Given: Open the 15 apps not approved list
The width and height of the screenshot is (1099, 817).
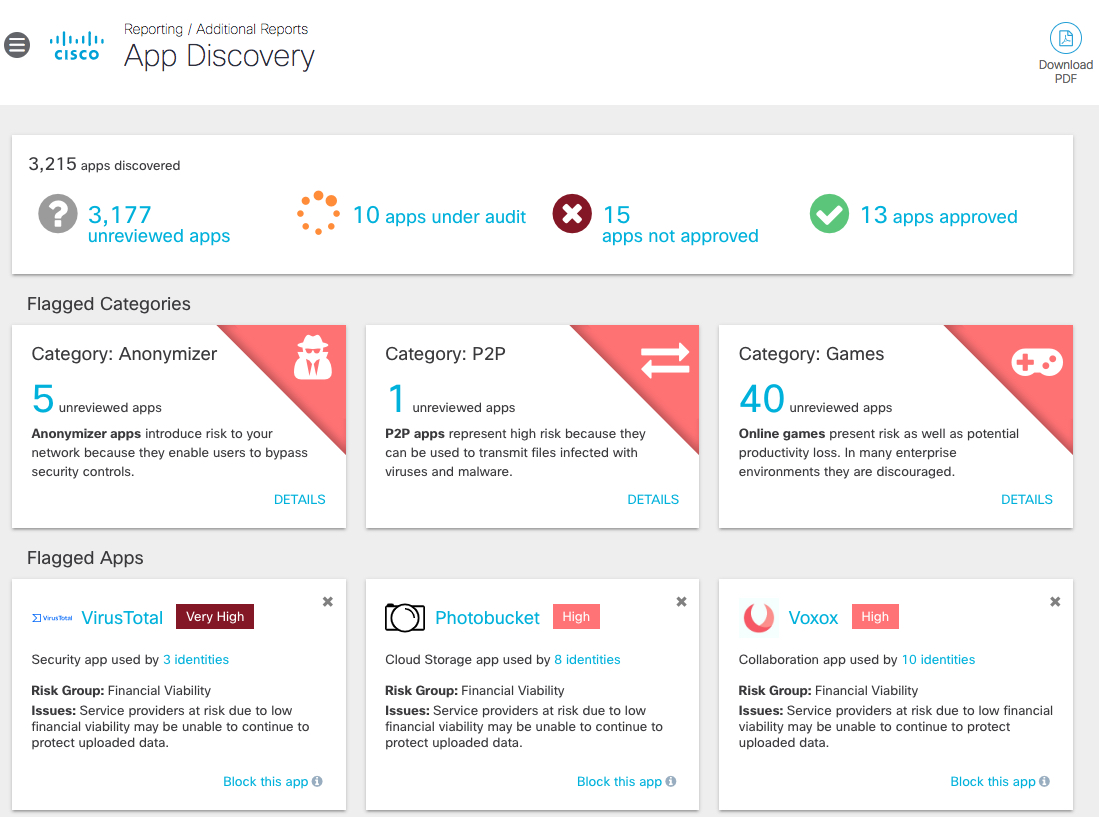Looking at the screenshot, I should tap(680, 224).
